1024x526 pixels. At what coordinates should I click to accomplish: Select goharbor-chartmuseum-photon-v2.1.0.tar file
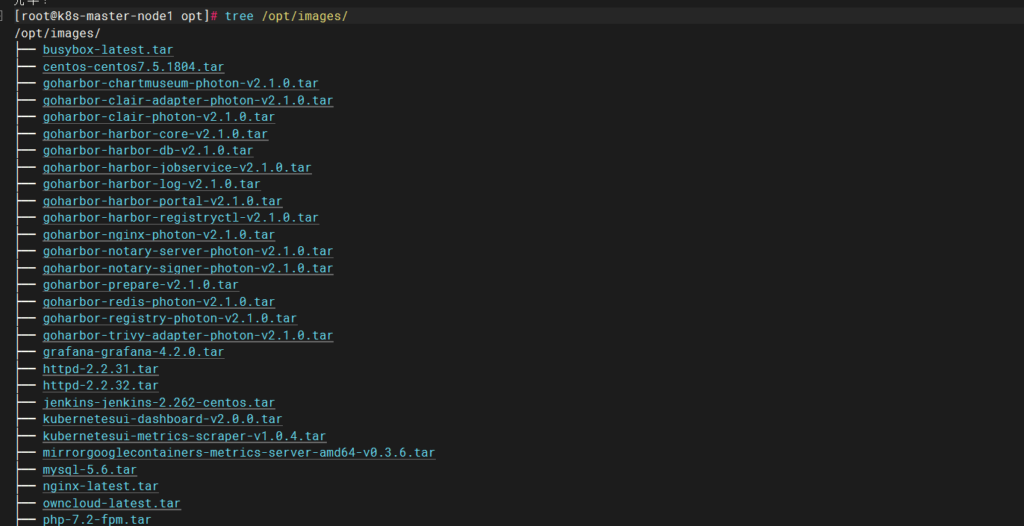coord(180,84)
